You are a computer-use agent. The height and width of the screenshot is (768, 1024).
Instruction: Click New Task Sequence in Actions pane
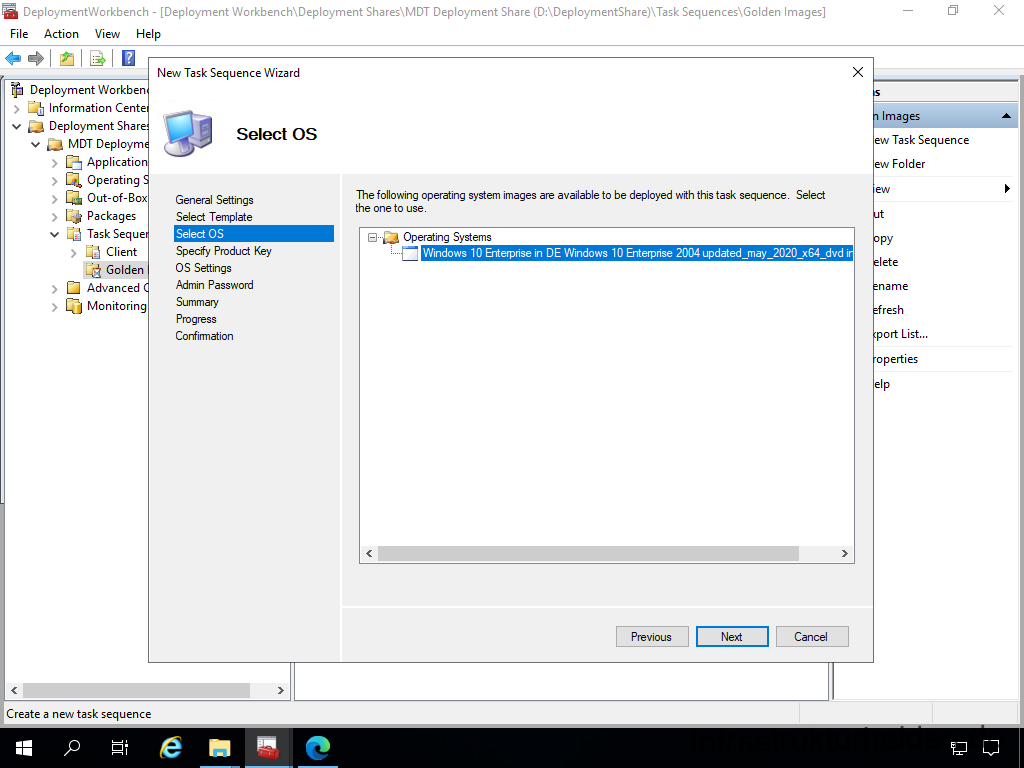(921, 140)
